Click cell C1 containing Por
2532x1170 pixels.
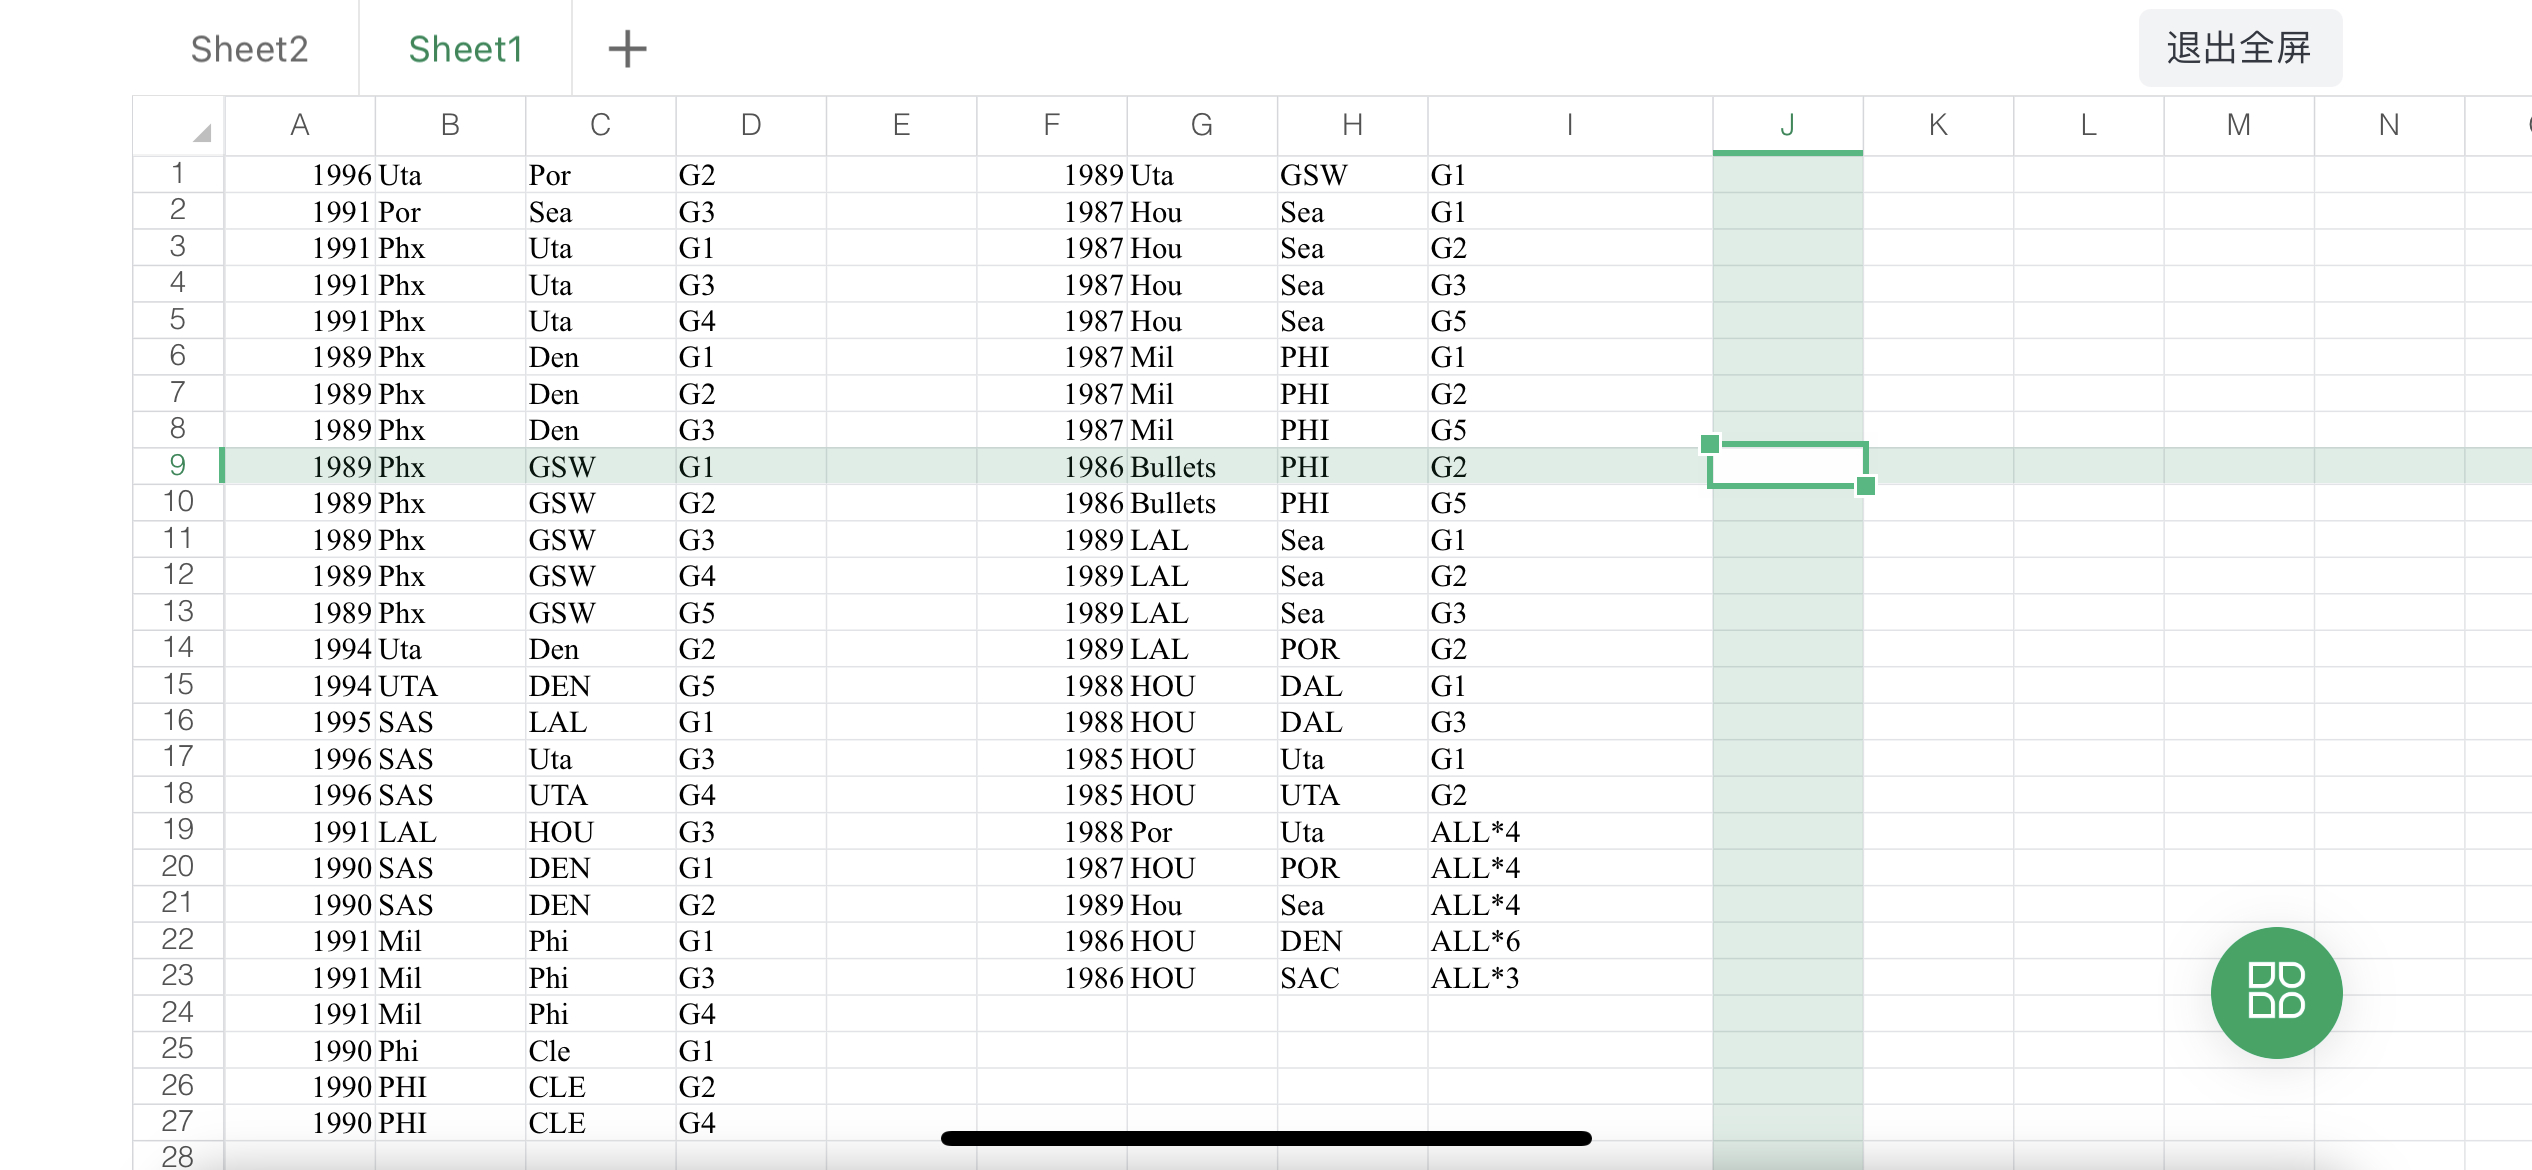pyautogui.click(x=600, y=175)
